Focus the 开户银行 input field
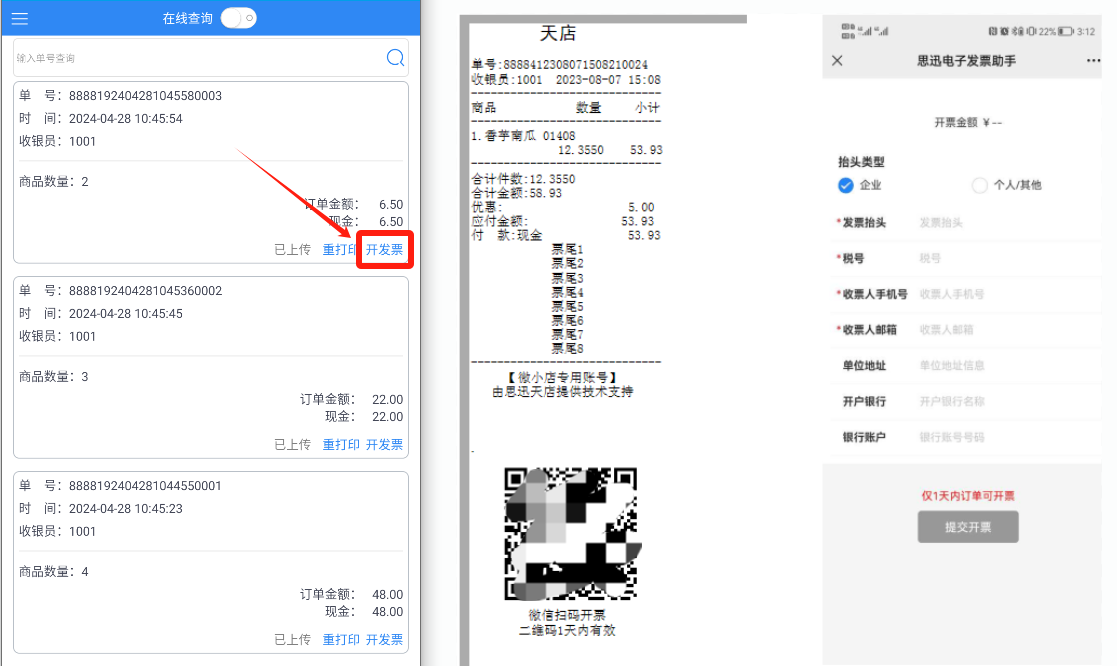 pos(1008,402)
